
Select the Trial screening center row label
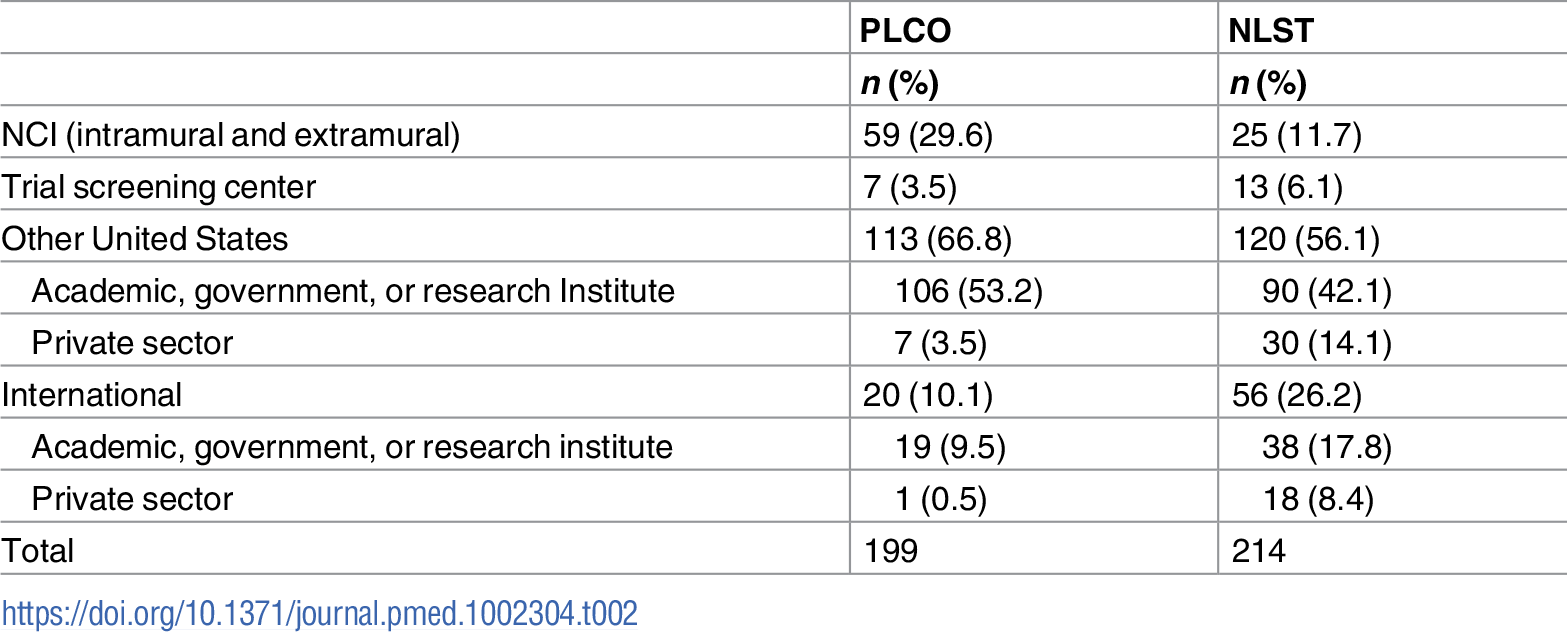159,187
